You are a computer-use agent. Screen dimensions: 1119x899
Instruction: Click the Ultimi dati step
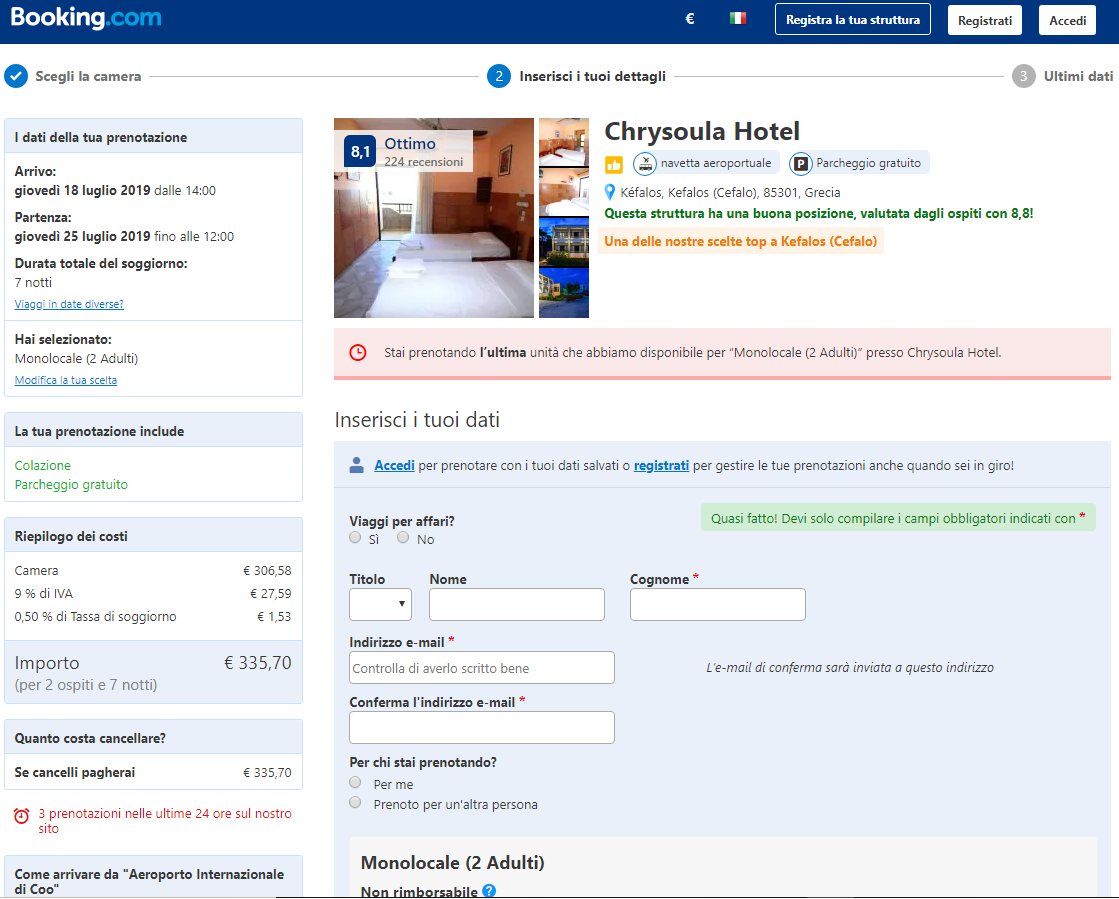[1078, 76]
